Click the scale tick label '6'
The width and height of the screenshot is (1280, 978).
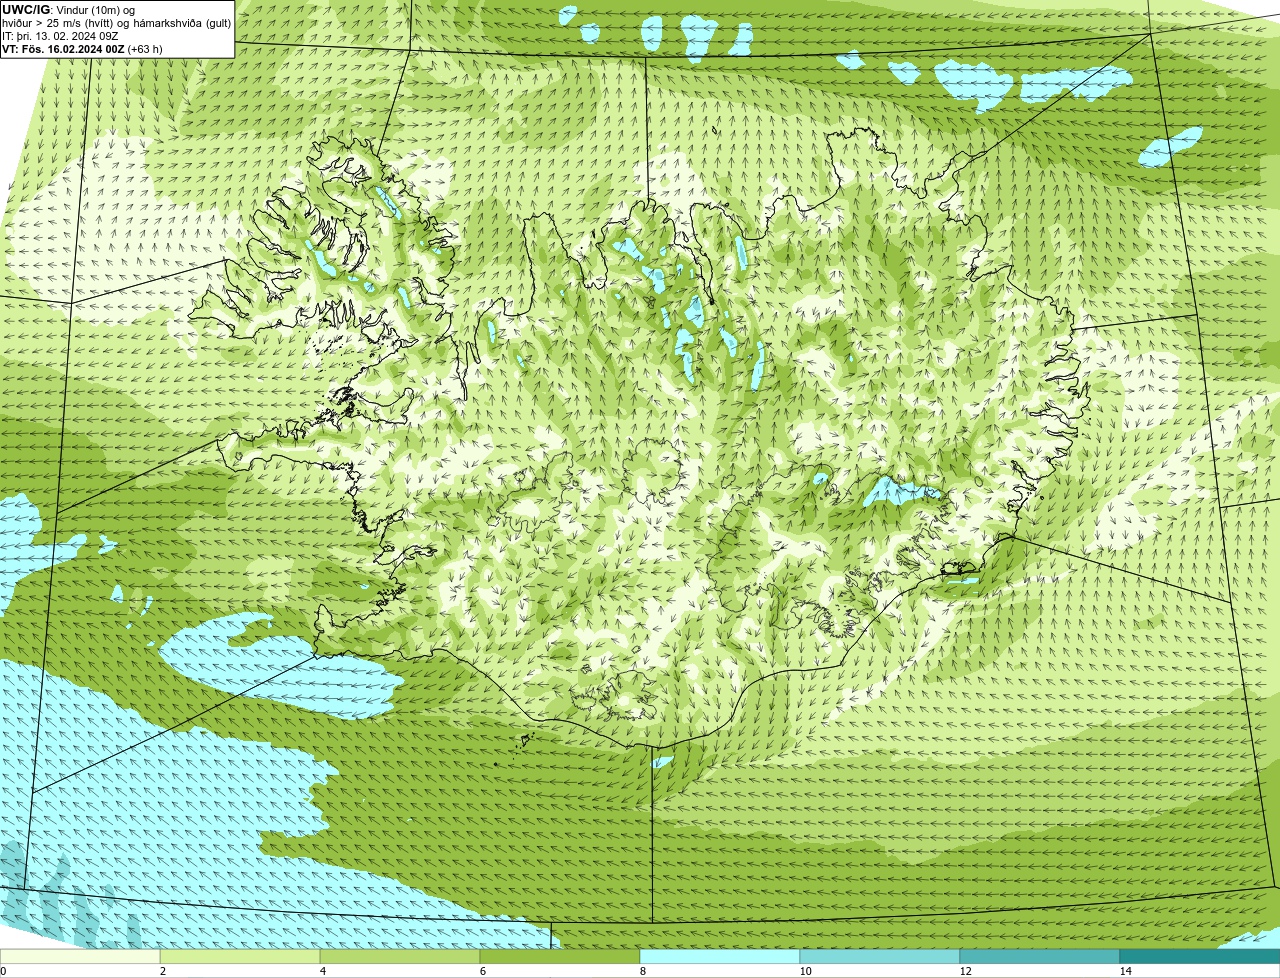(482, 971)
